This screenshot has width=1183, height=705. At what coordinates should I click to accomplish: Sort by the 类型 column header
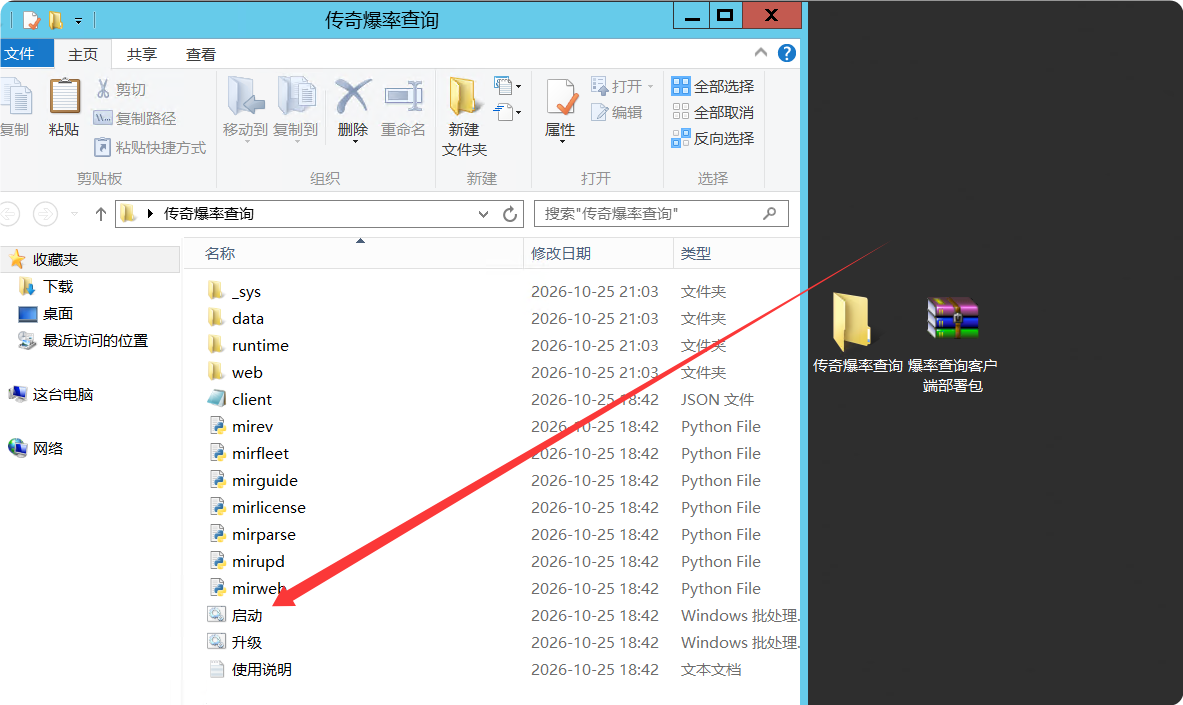[x=736, y=254]
